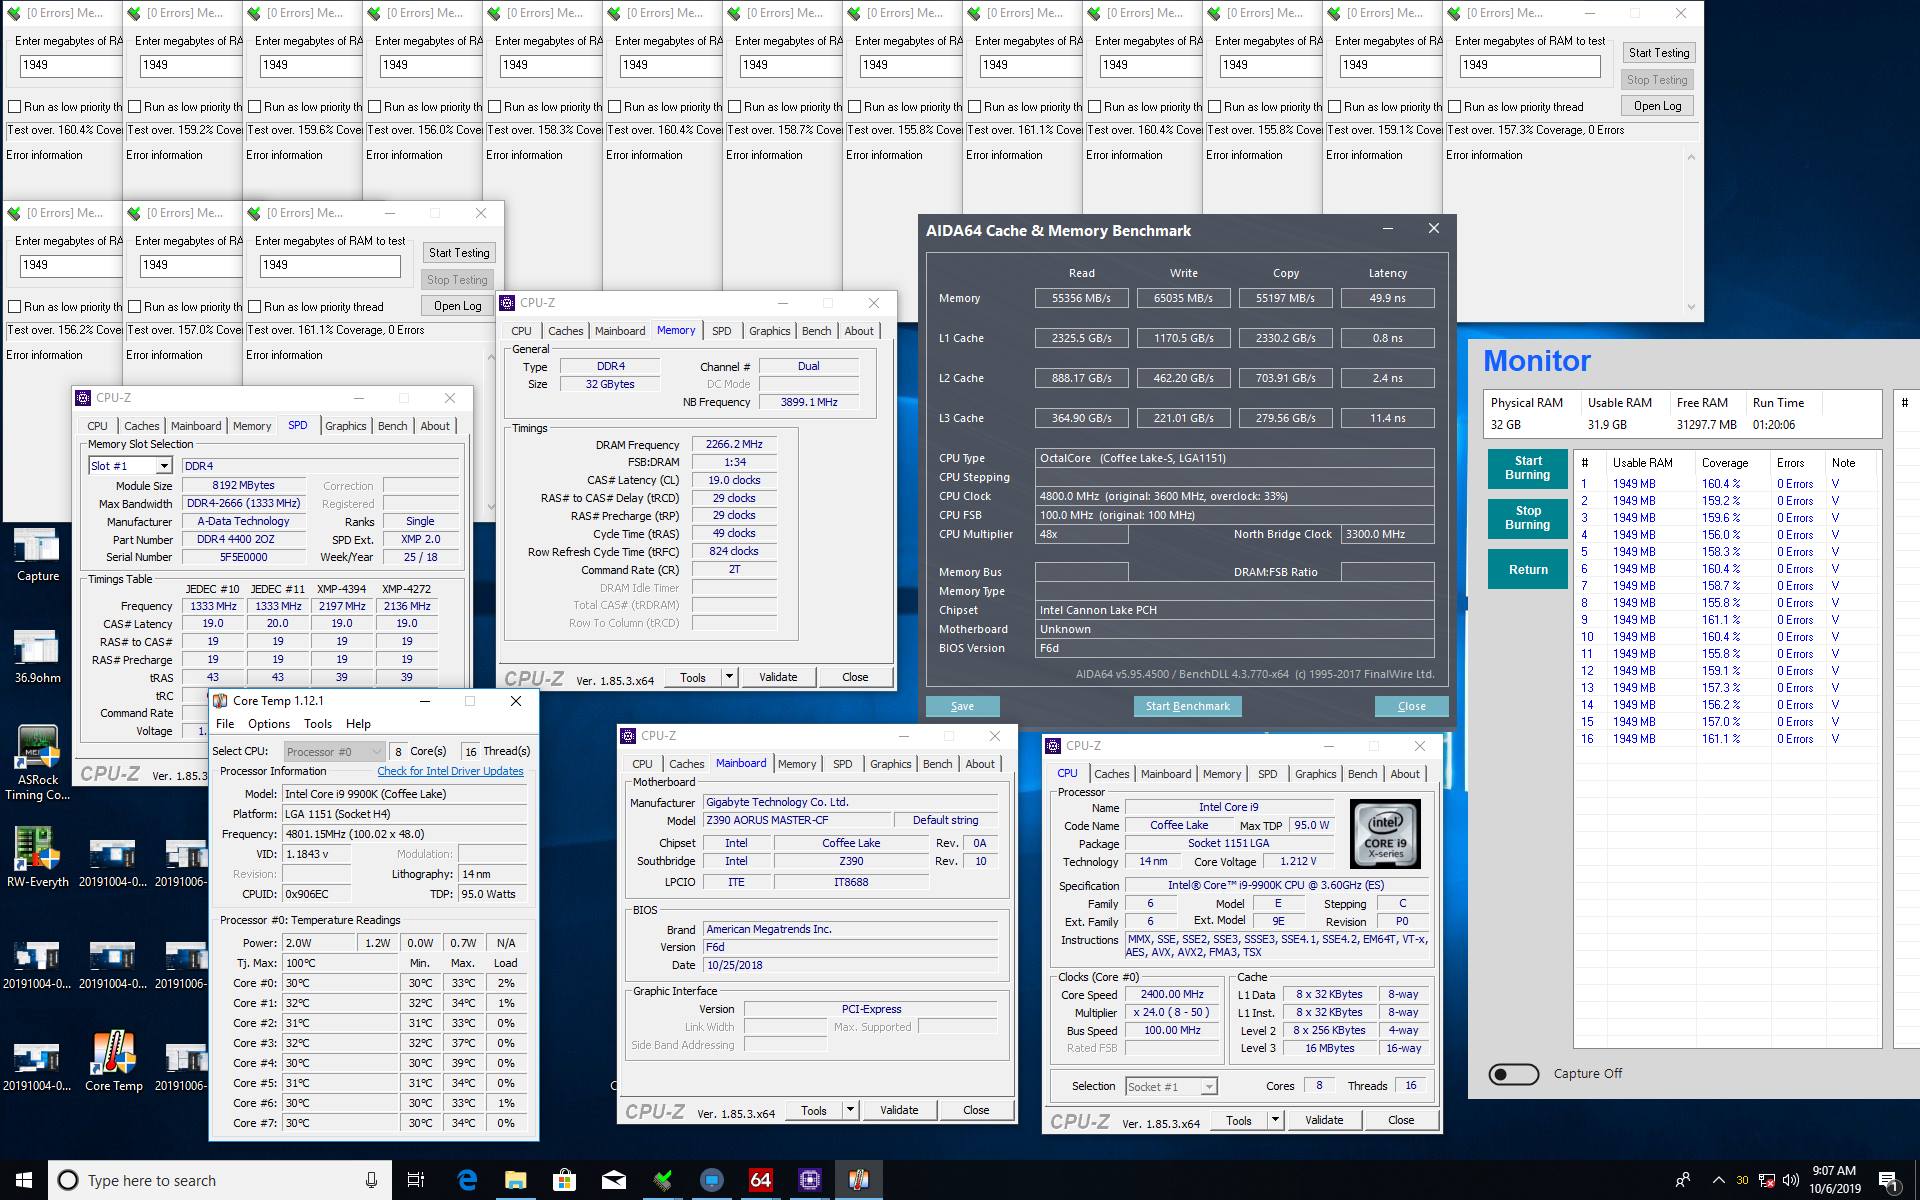
Task: Click Return button in Monitor
Action: pyautogui.click(x=1527, y=569)
